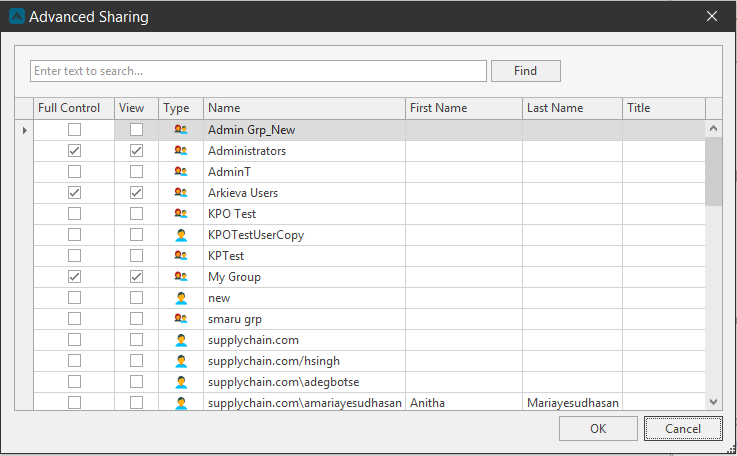Check View for supplychain.com/hsingh
This screenshot has width=737, height=456.
[136, 361]
